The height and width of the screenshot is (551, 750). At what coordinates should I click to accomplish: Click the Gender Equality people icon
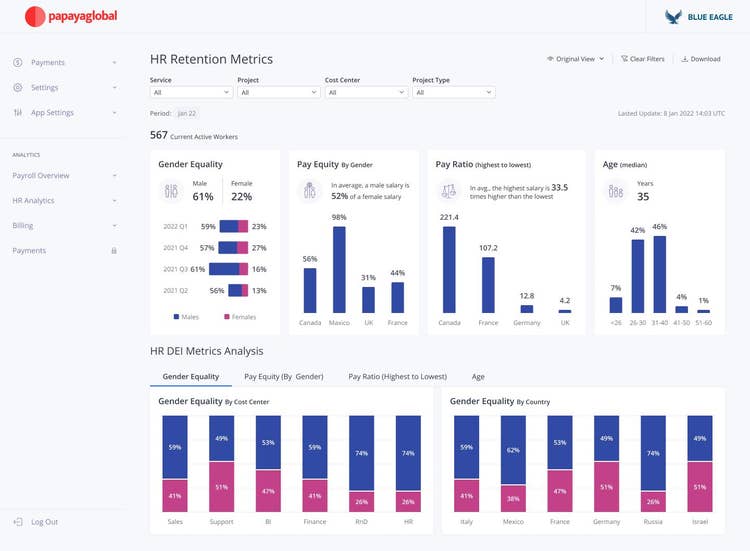pyautogui.click(x=171, y=191)
